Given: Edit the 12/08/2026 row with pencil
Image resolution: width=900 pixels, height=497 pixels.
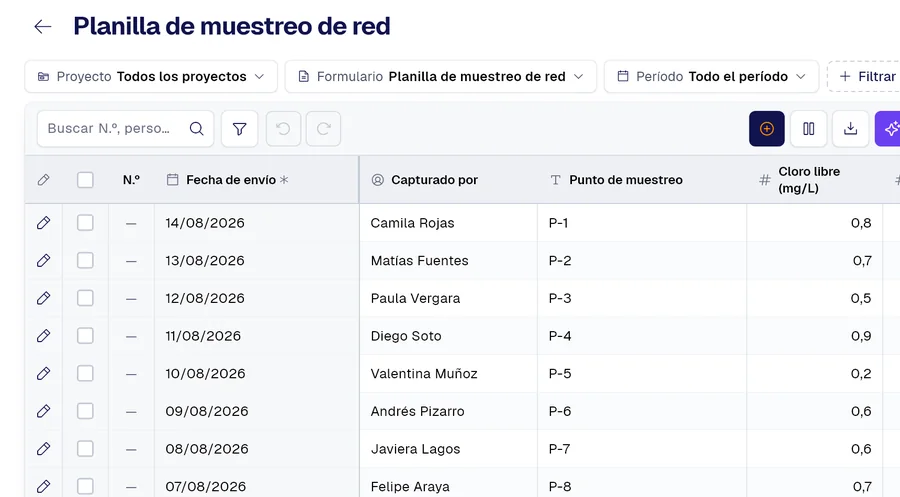Looking at the screenshot, I should coord(44,298).
